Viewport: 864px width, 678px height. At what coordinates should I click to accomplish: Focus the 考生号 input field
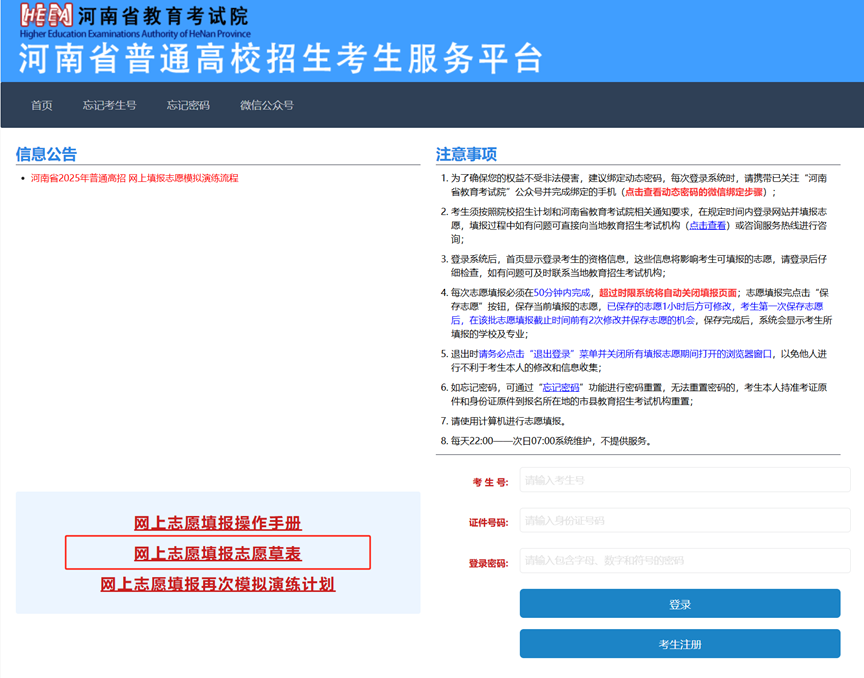point(684,480)
